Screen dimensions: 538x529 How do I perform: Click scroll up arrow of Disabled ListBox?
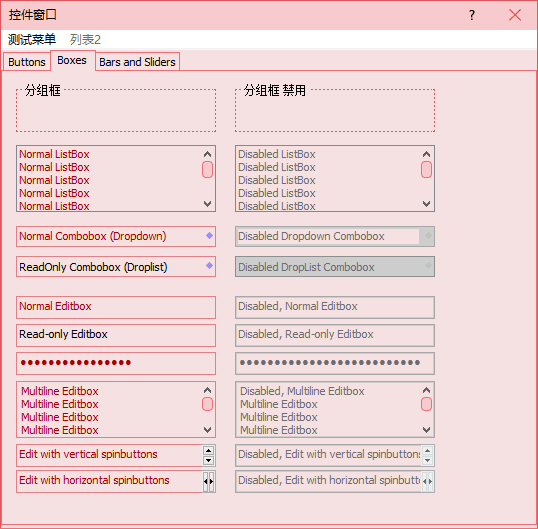coord(426,154)
